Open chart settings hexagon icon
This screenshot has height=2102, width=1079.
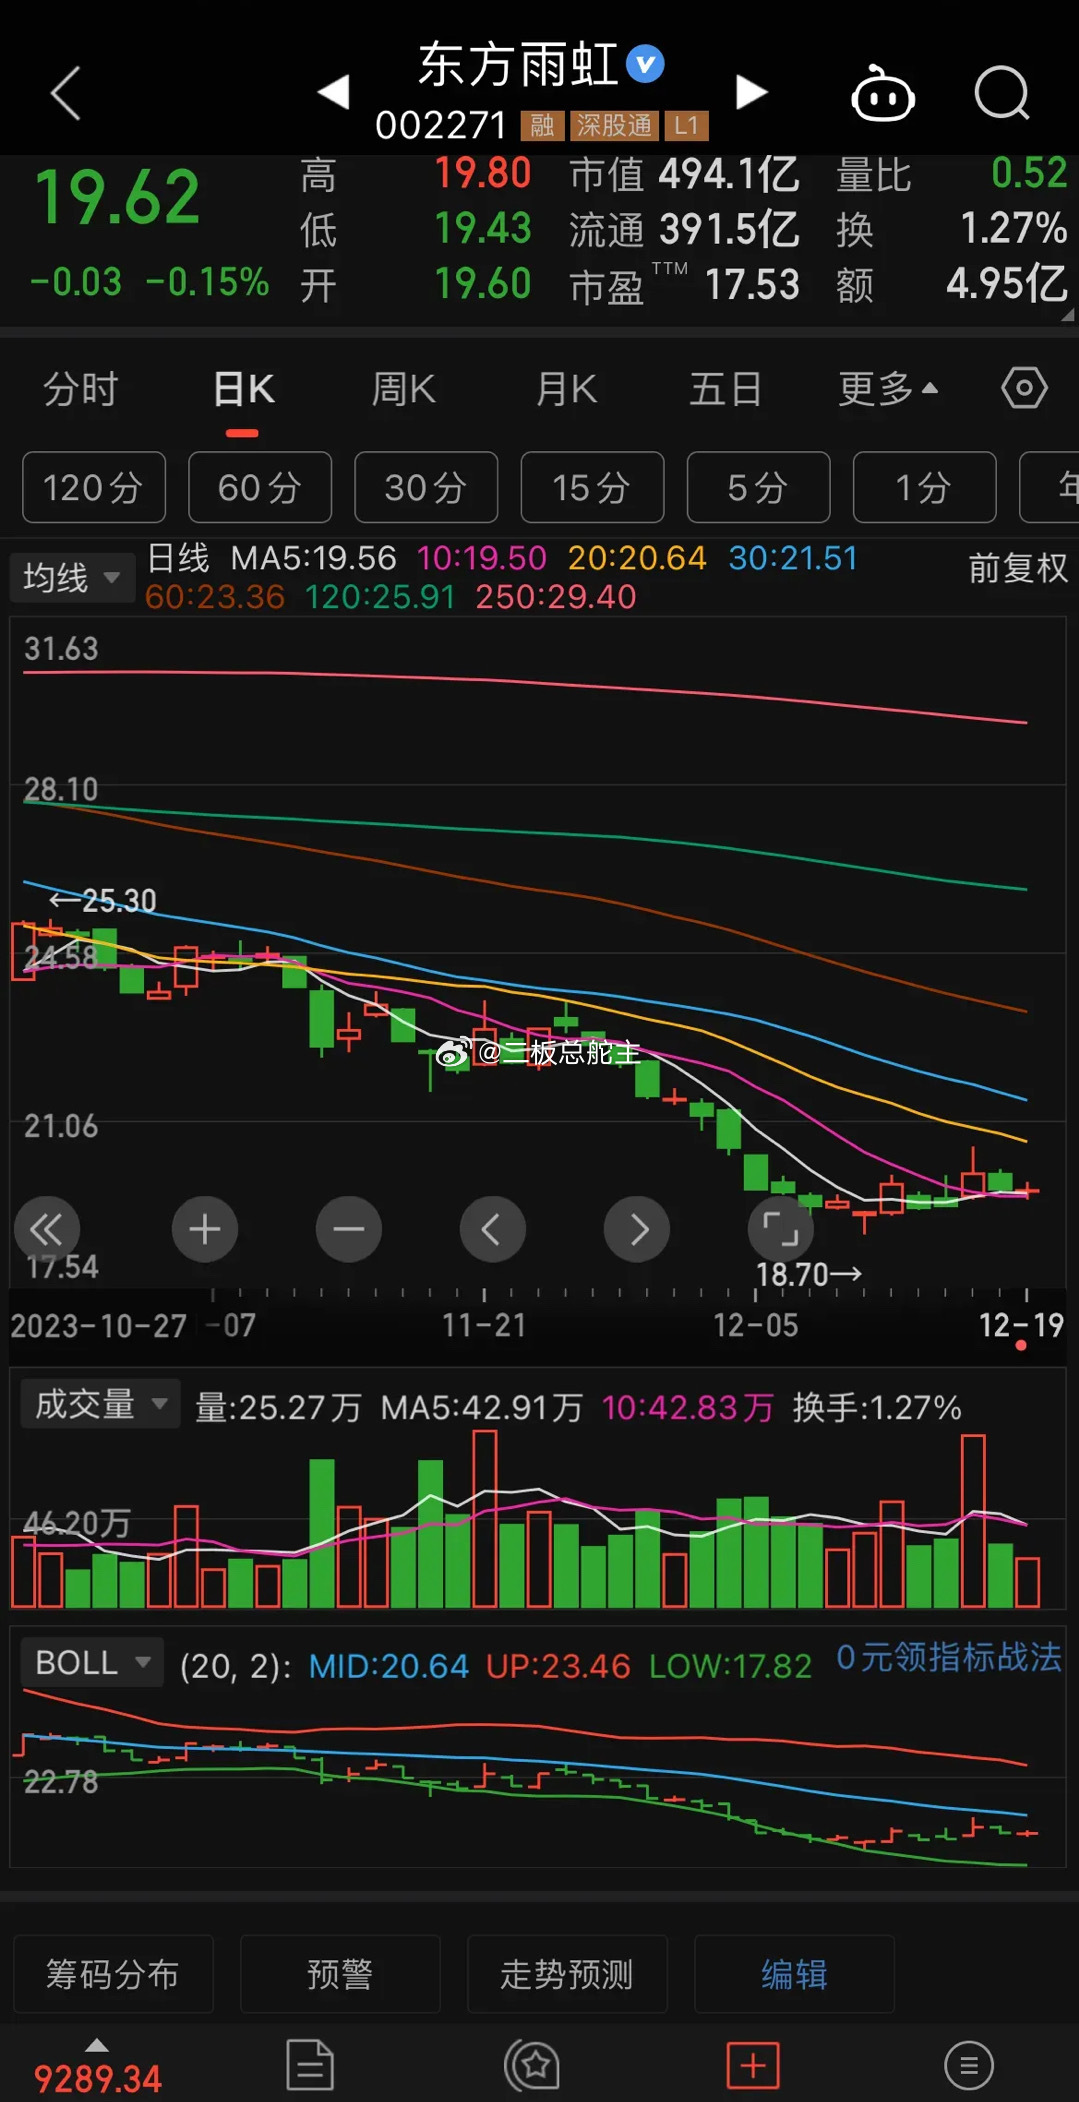(x=1024, y=387)
